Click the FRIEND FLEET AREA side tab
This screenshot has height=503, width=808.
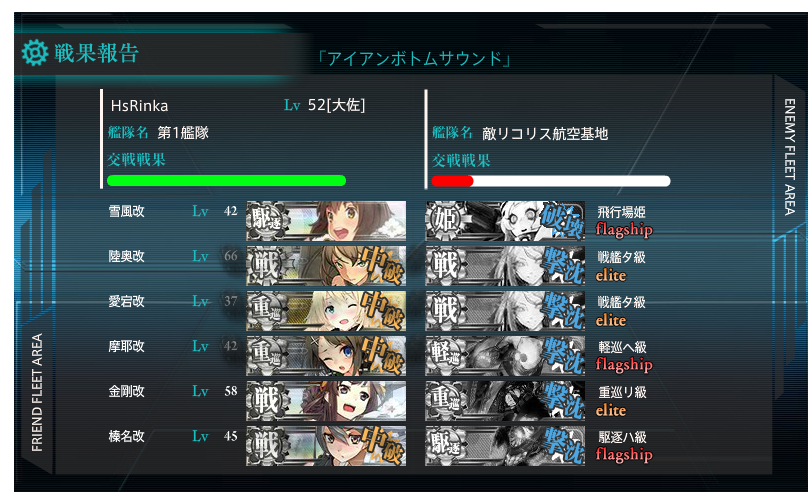(x=37, y=393)
